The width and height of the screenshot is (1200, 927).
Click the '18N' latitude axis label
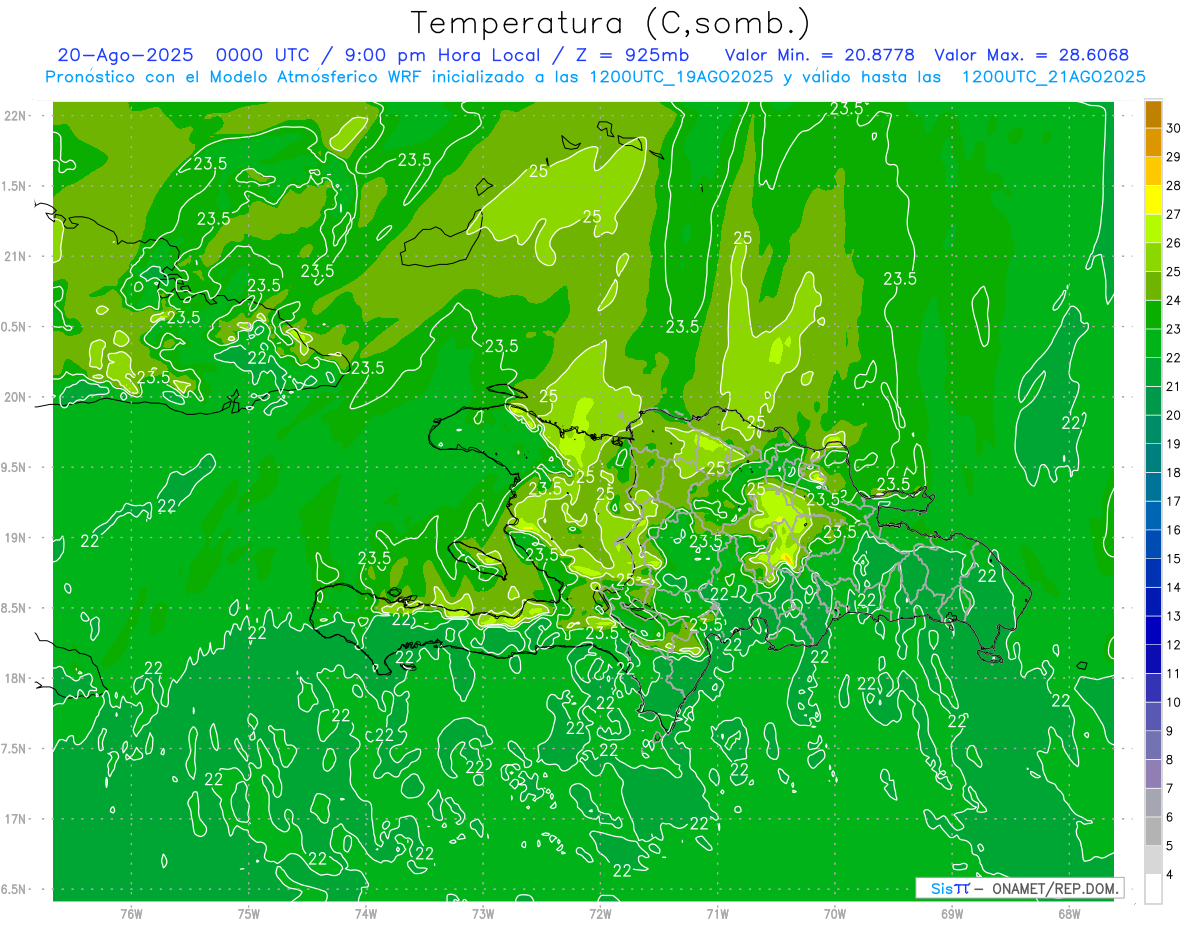click(x=16, y=678)
